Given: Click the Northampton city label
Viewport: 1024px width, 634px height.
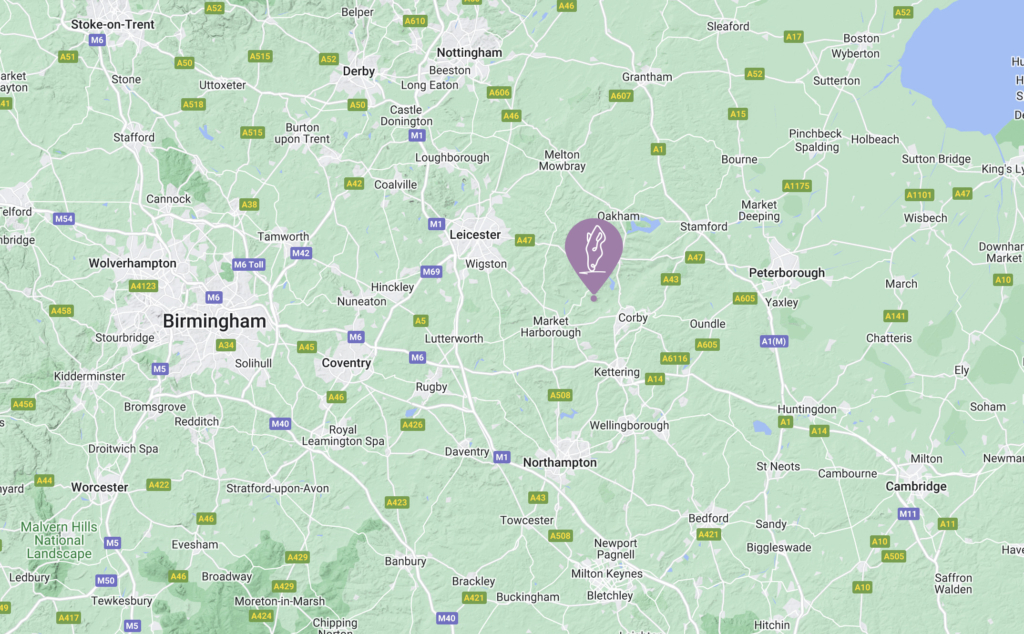Looking at the screenshot, I should coord(560,462).
